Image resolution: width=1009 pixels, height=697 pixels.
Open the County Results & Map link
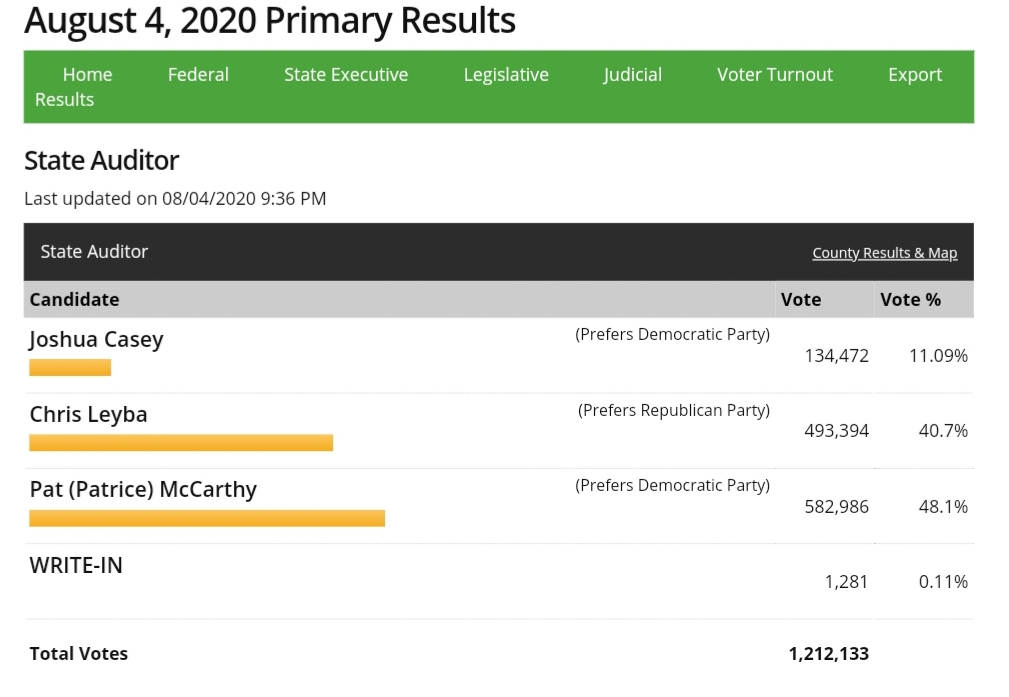point(884,253)
